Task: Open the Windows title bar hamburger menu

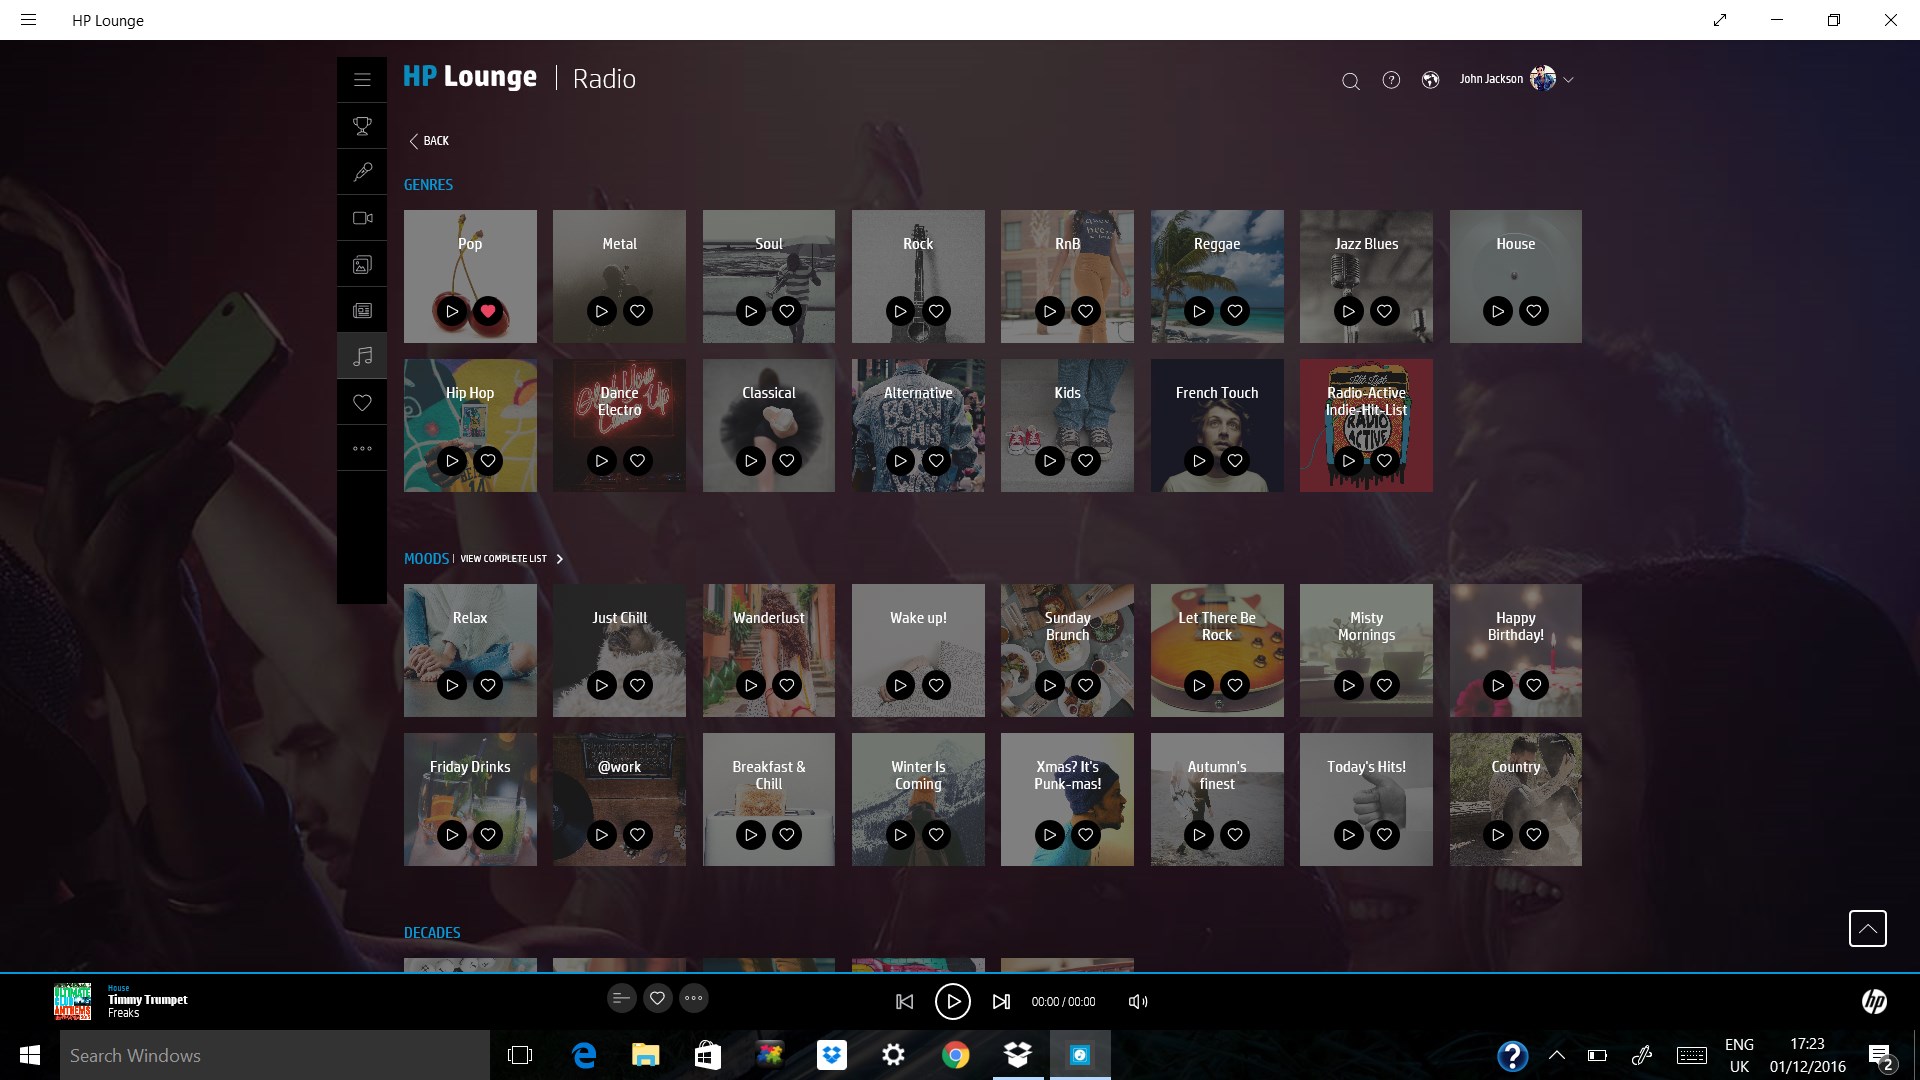Action: (28, 20)
